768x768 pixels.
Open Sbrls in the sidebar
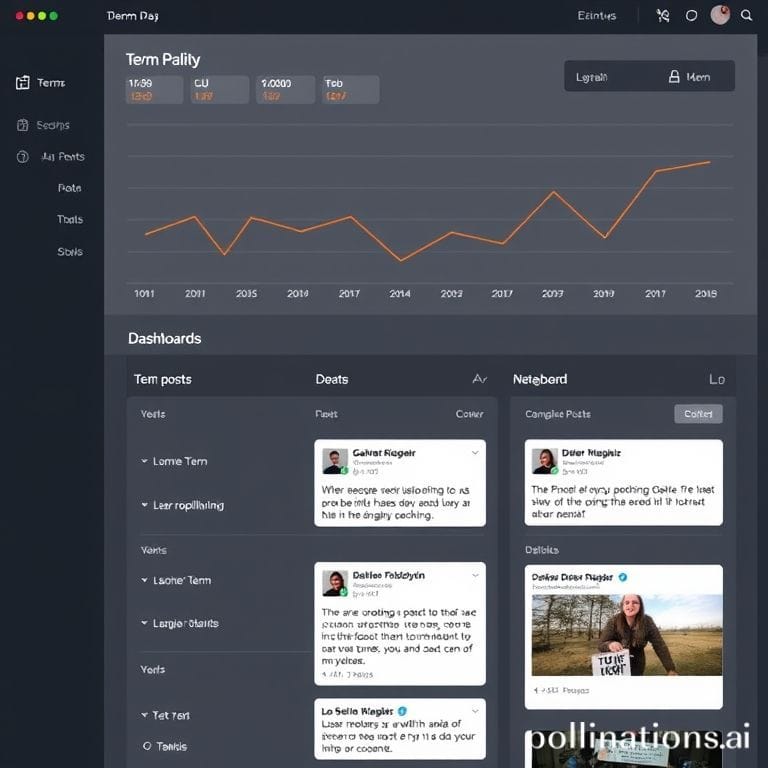point(70,252)
